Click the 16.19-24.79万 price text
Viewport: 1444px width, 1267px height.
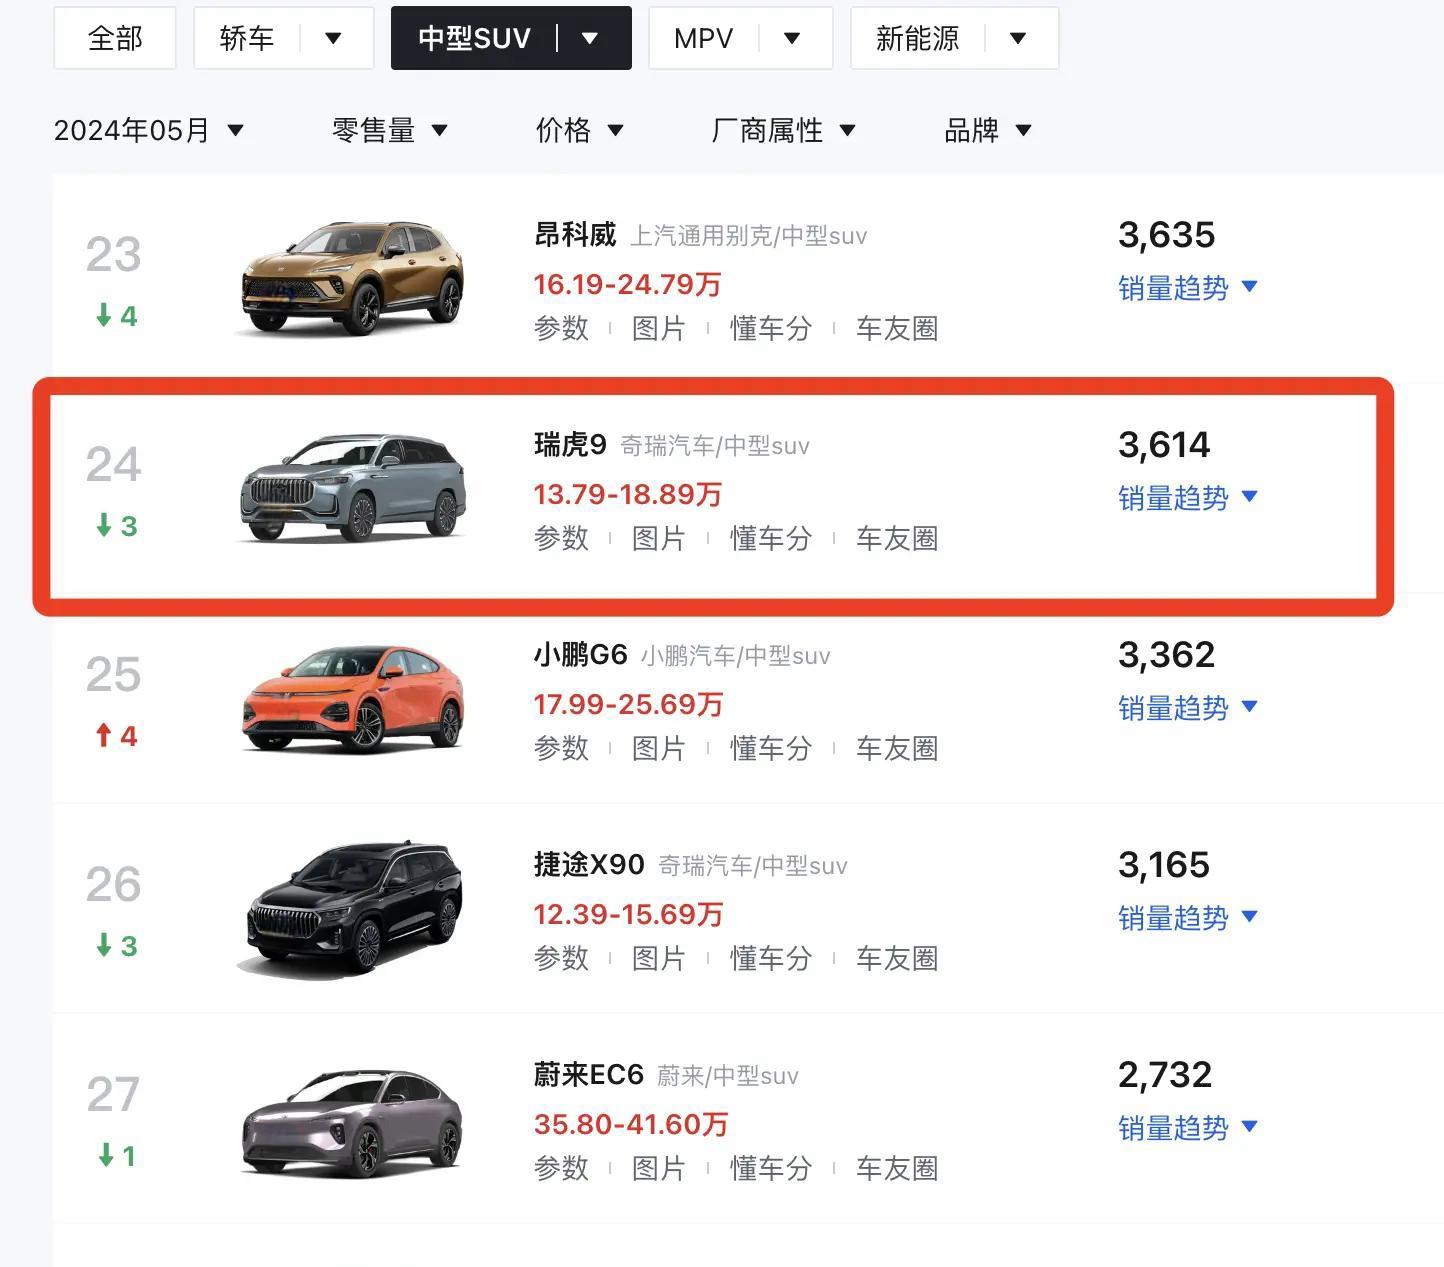pos(627,285)
